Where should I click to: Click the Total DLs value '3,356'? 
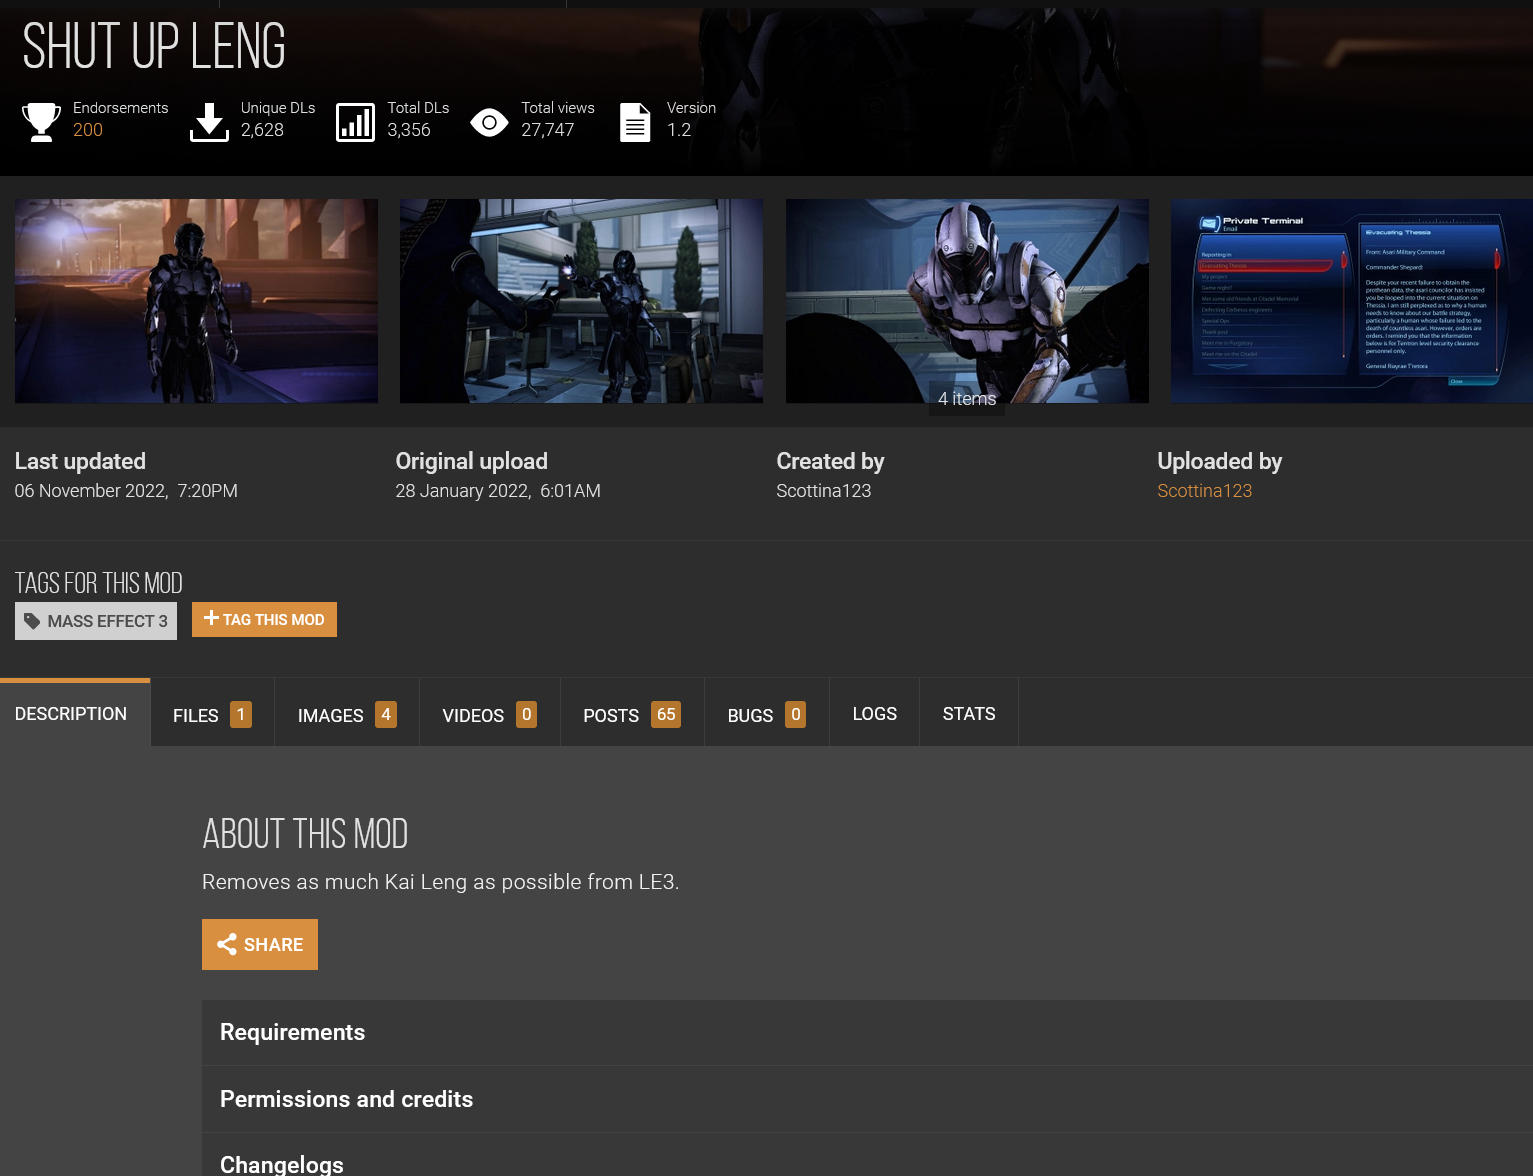click(409, 130)
